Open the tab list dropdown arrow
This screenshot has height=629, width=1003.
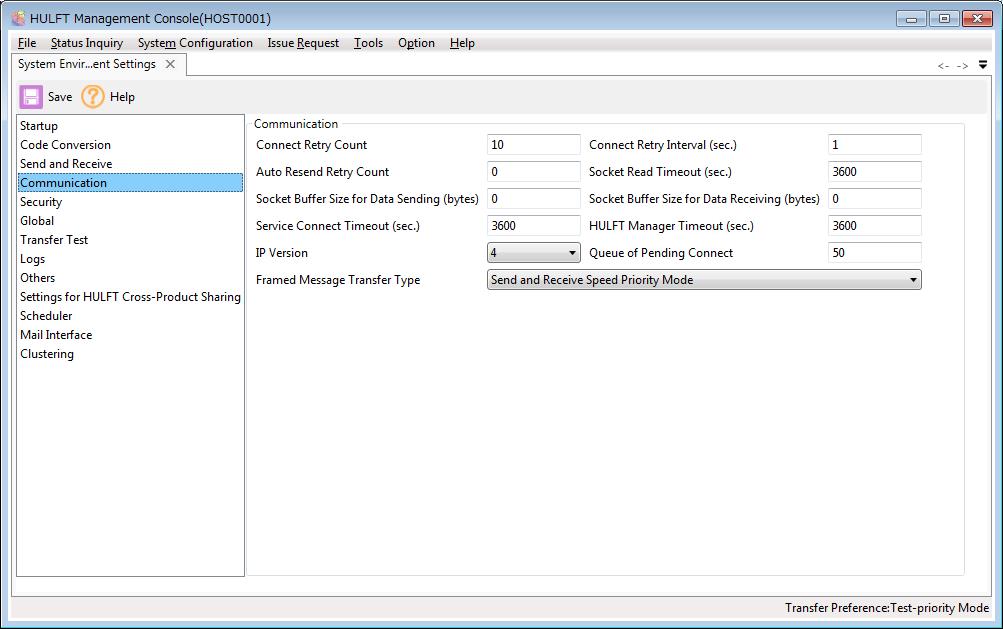tap(983, 65)
